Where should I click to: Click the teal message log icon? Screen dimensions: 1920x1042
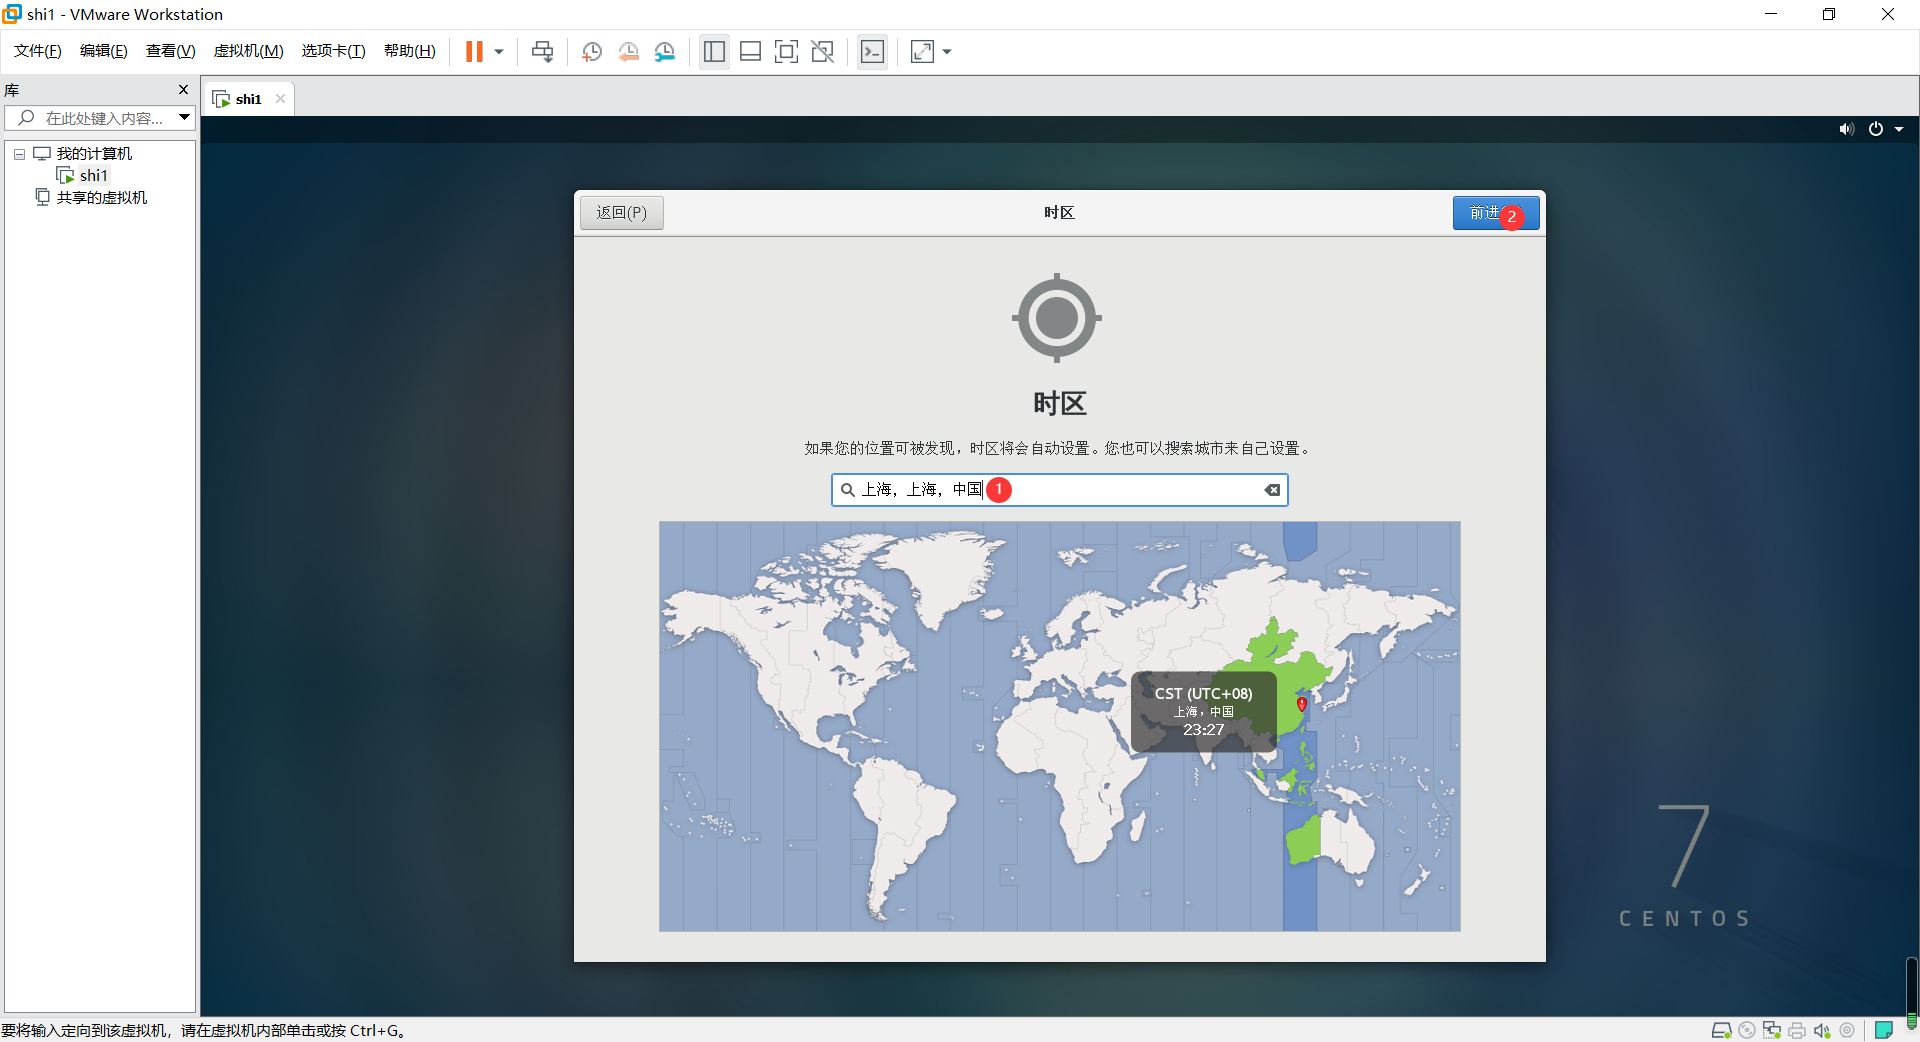click(x=1884, y=1030)
